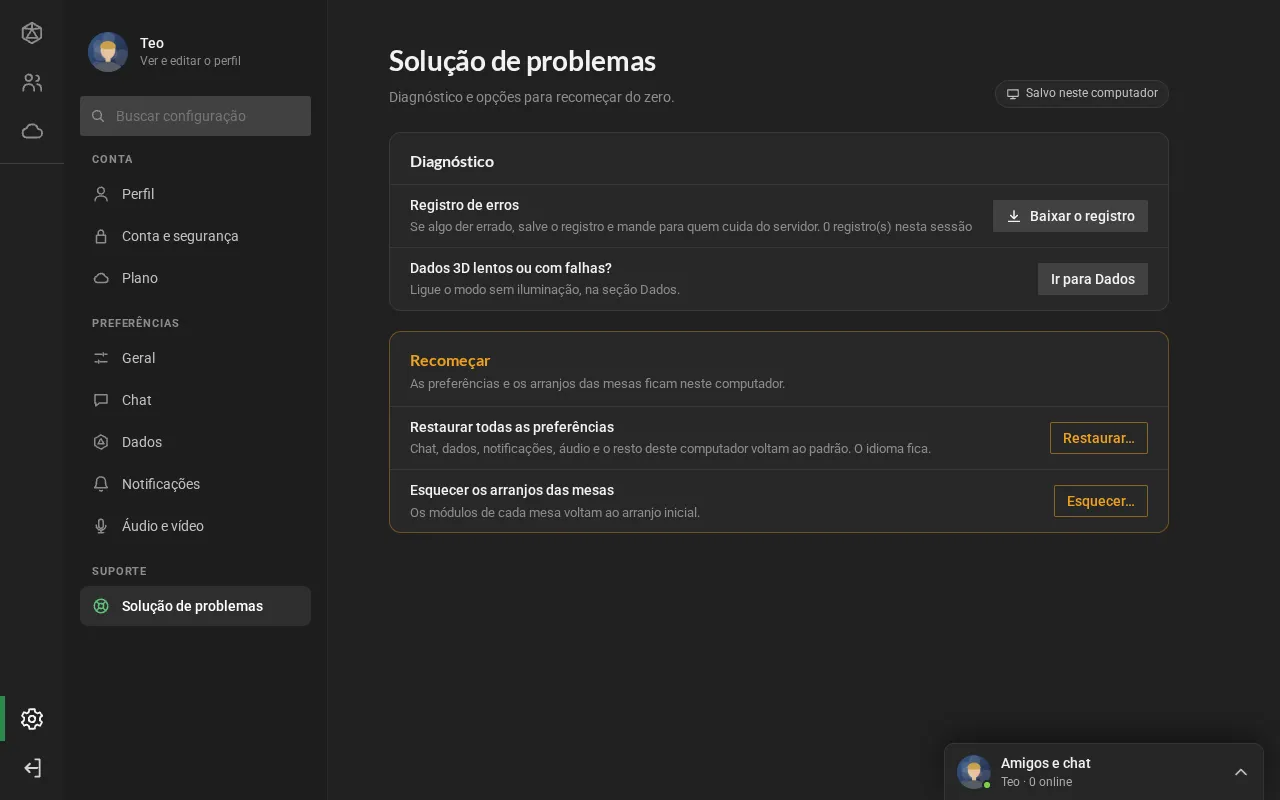1280x800 pixels.
Task: Open the Notificações preferences section
Action: click(195, 484)
